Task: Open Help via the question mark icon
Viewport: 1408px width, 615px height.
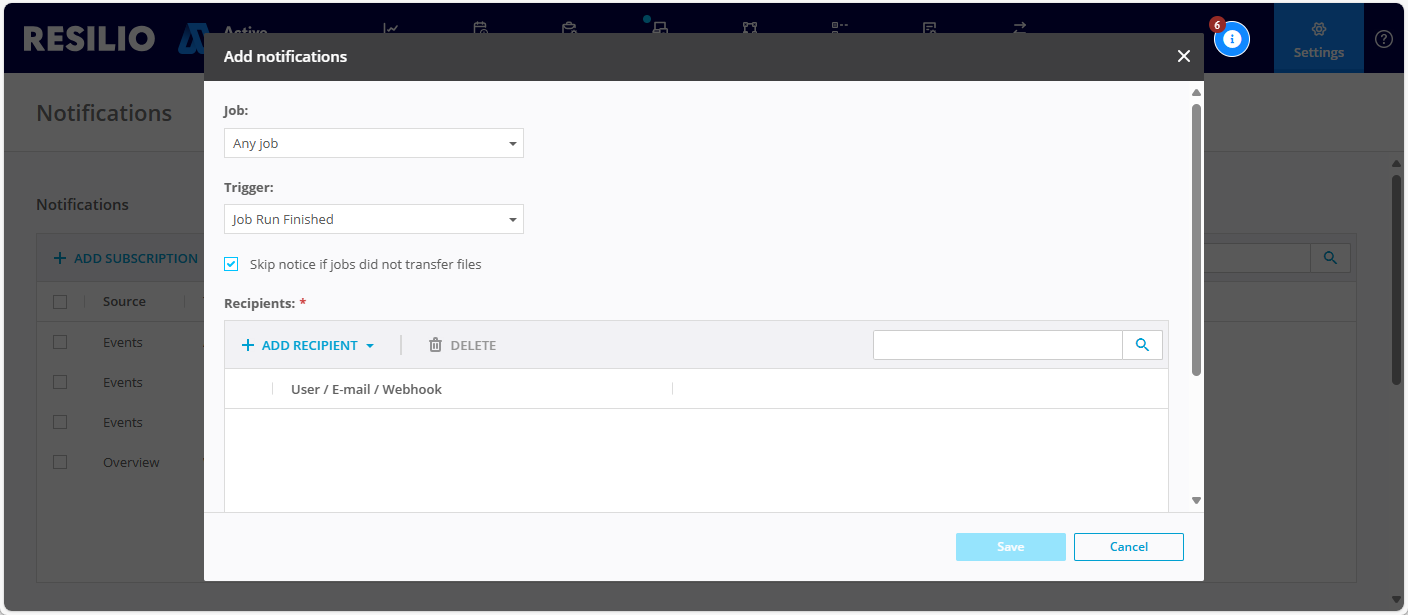Action: pyautogui.click(x=1384, y=38)
